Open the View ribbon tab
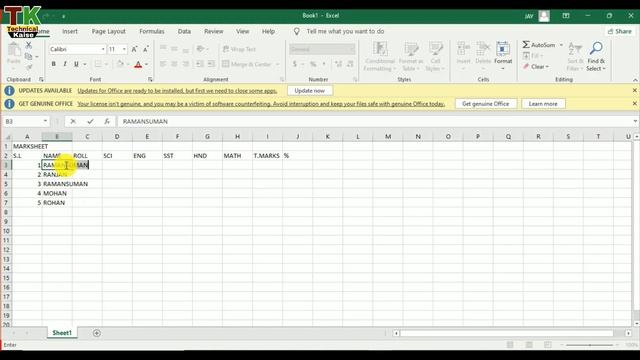 242,31
